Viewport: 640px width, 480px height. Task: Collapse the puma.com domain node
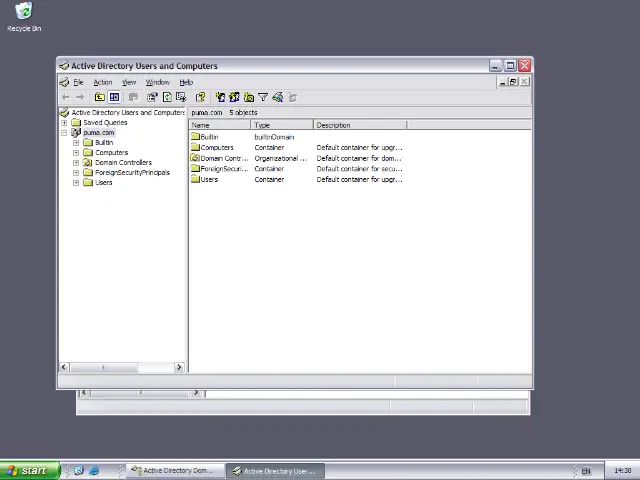click(x=64, y=133)
